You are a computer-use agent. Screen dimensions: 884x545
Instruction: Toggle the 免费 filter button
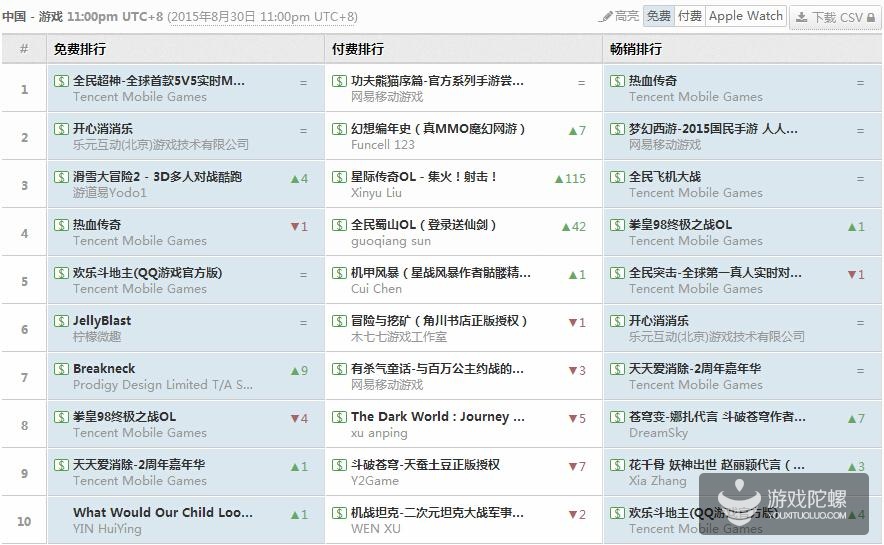[x=658, y=16]
